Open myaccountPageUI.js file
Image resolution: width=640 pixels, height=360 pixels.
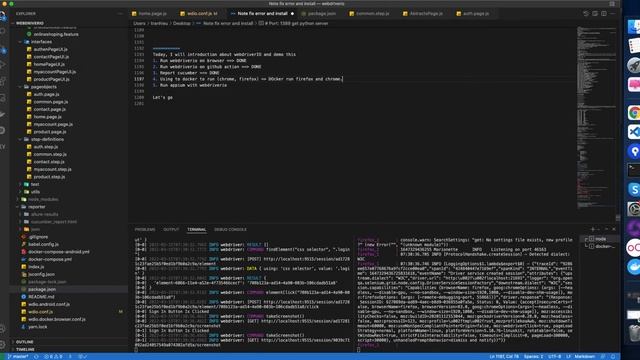click(x=55, y=71)
